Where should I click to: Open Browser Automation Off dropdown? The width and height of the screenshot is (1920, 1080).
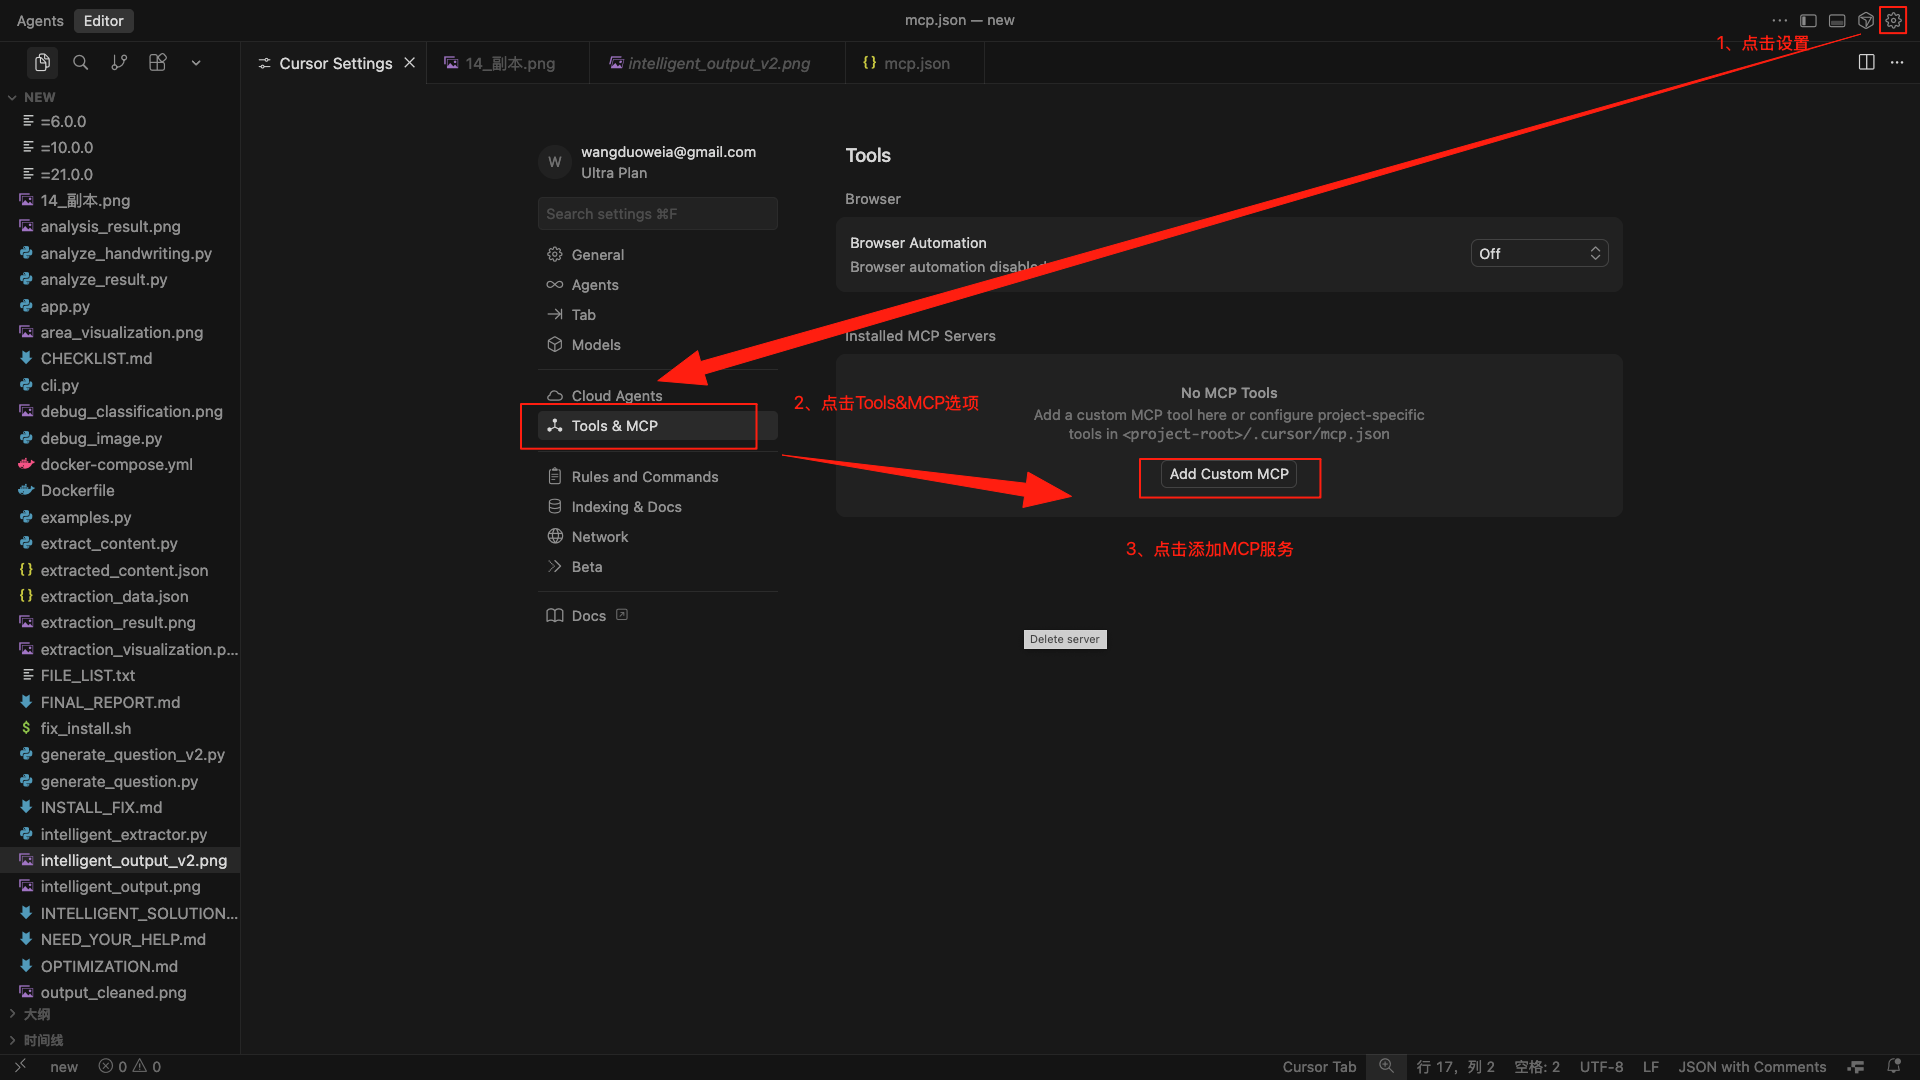1539,253
